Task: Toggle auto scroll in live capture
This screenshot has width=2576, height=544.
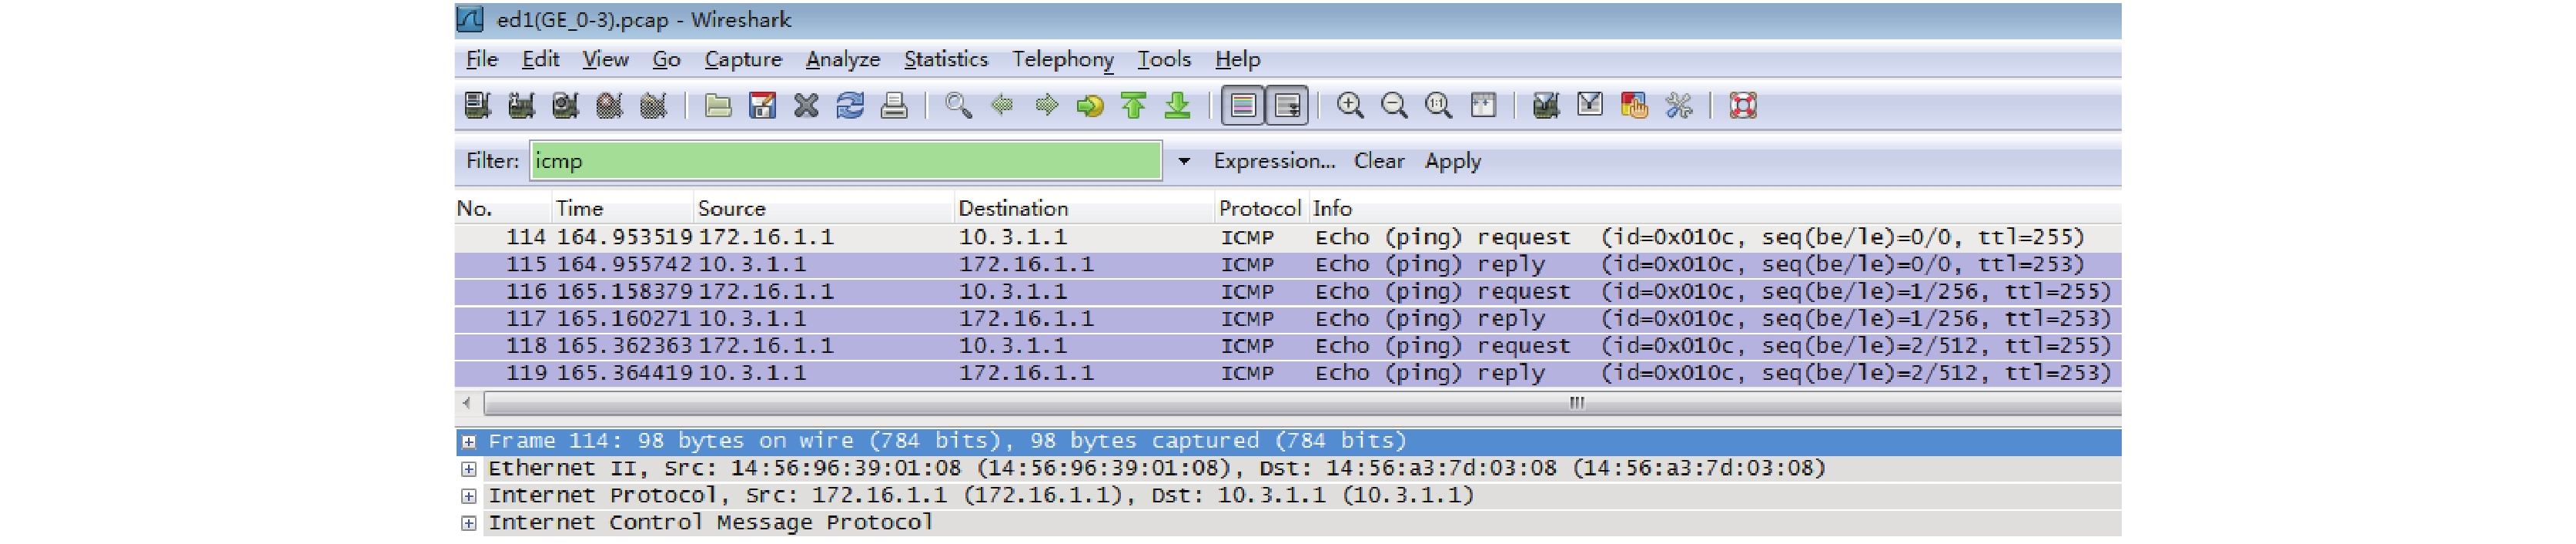Action: [x=1287, y=105]
